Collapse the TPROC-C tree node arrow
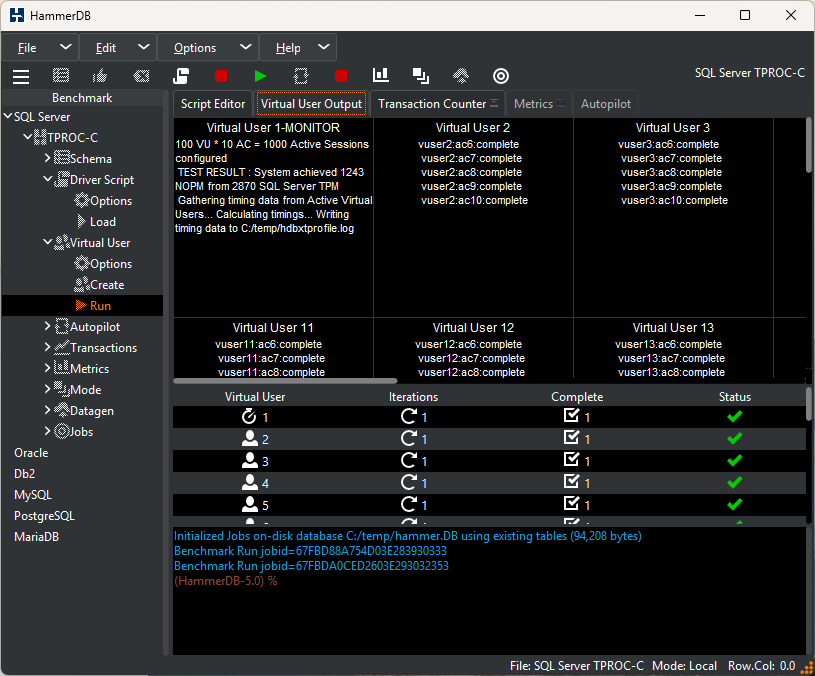The height and width of the screenshot is (676, 815). point(28,137)
